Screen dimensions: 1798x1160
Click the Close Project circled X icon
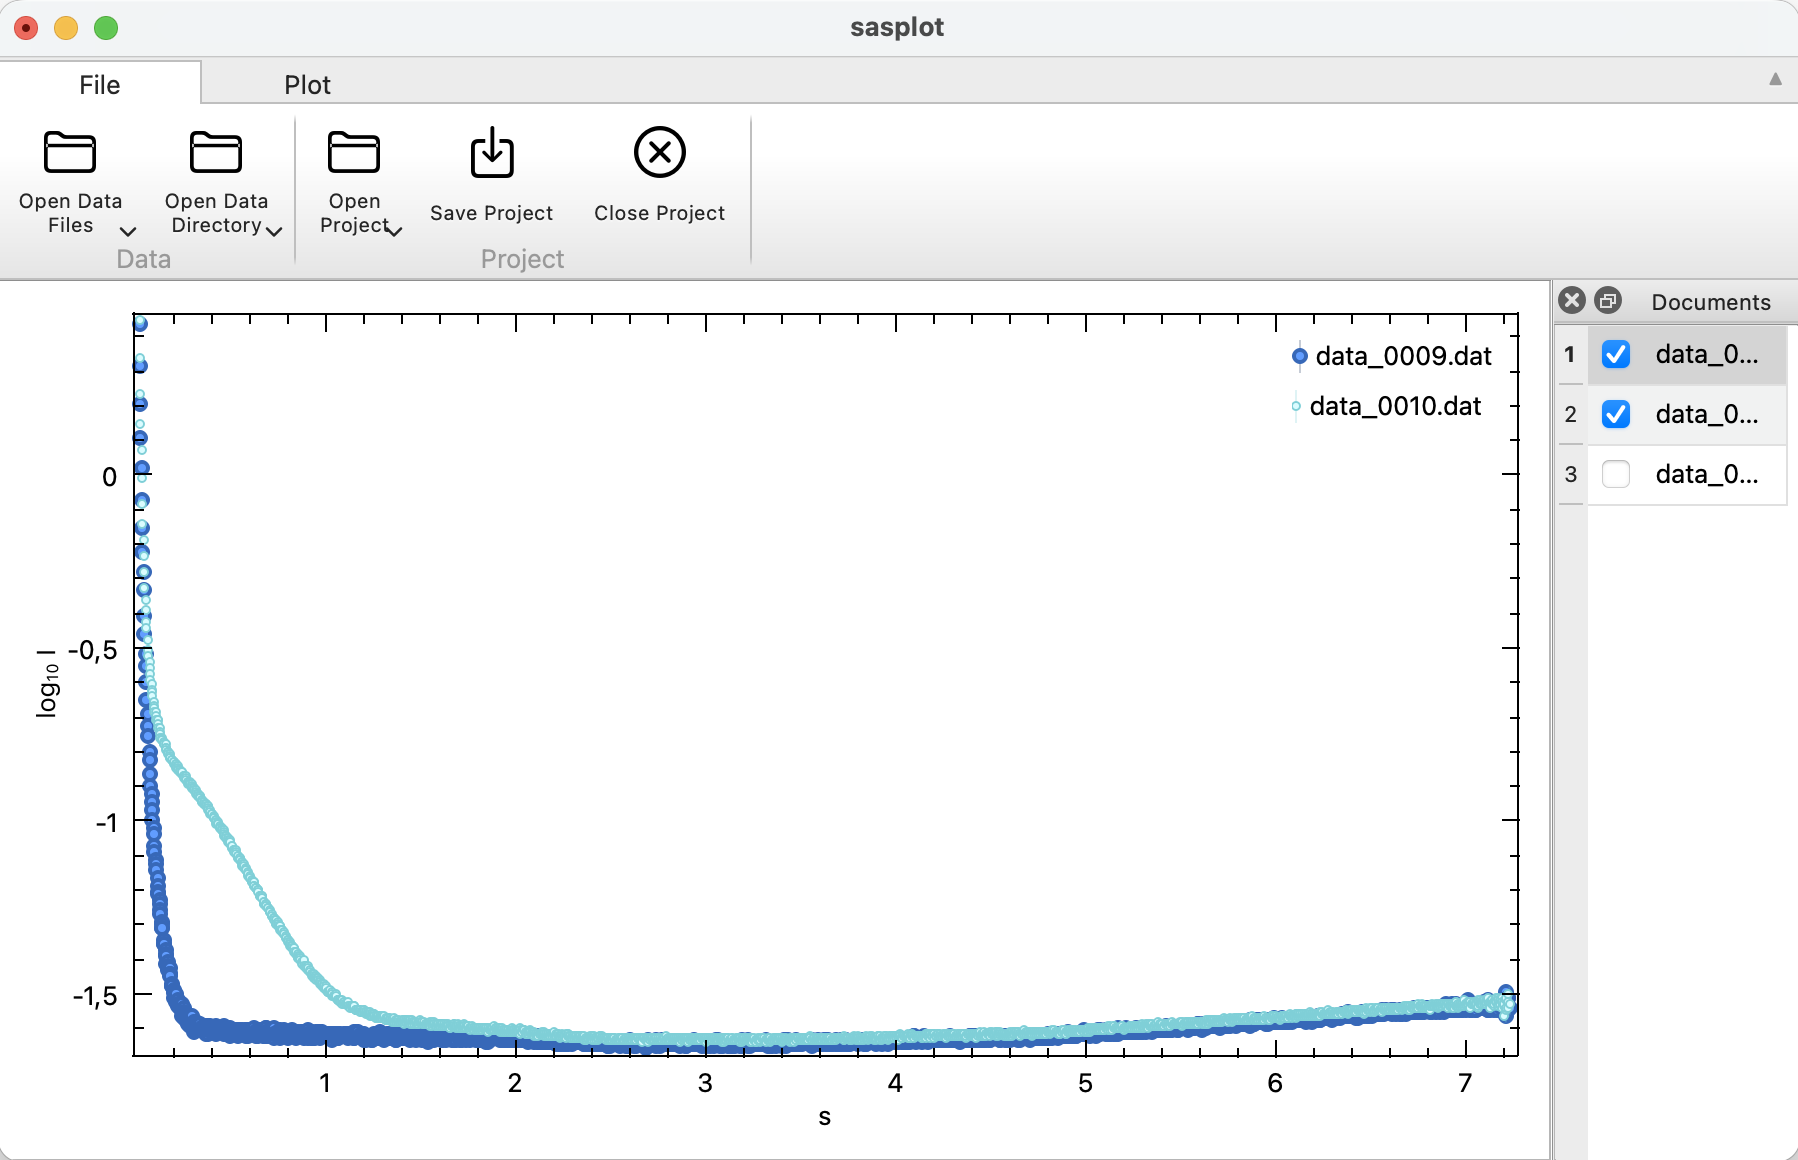[x=659, y=153]
